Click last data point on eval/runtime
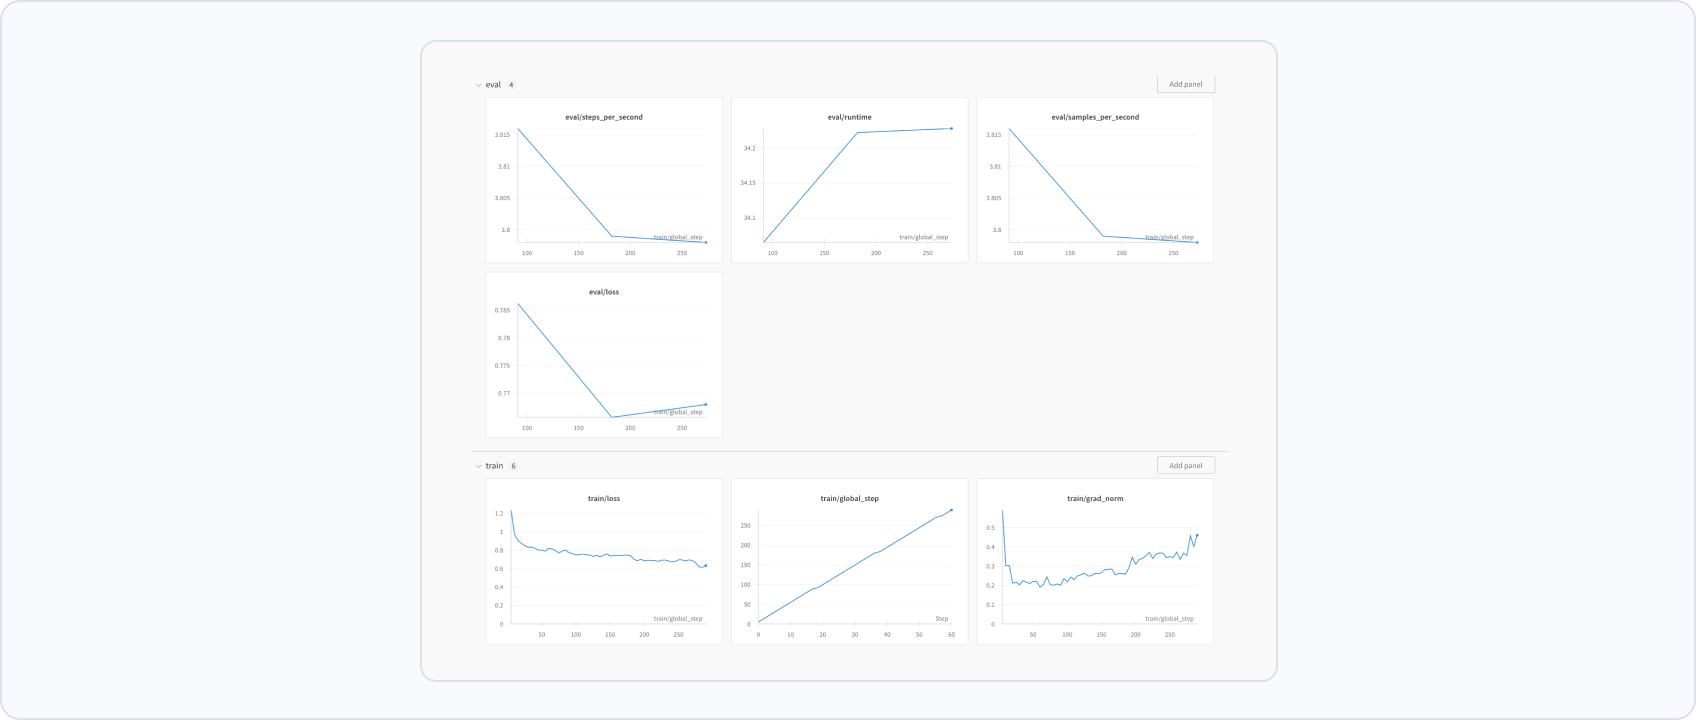Screen dimensions: 1696x720 951,128
